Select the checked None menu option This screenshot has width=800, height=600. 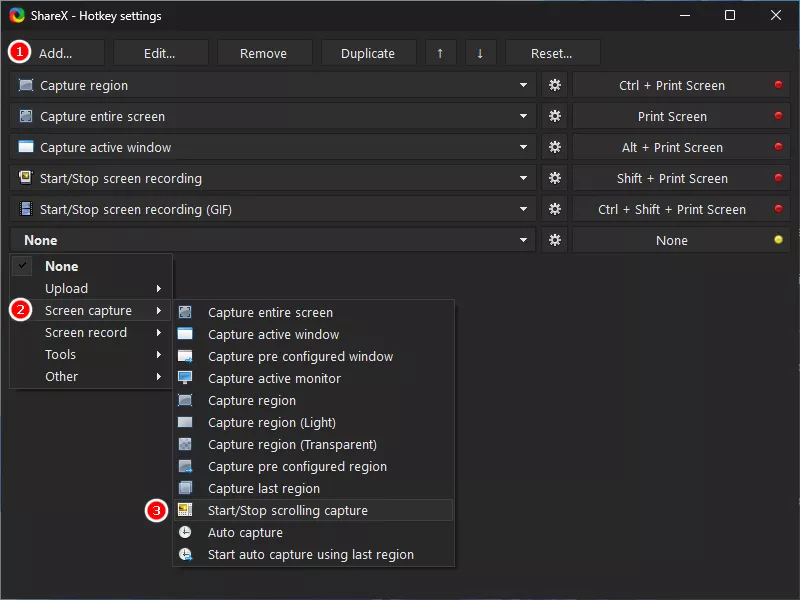click(91, 266)
